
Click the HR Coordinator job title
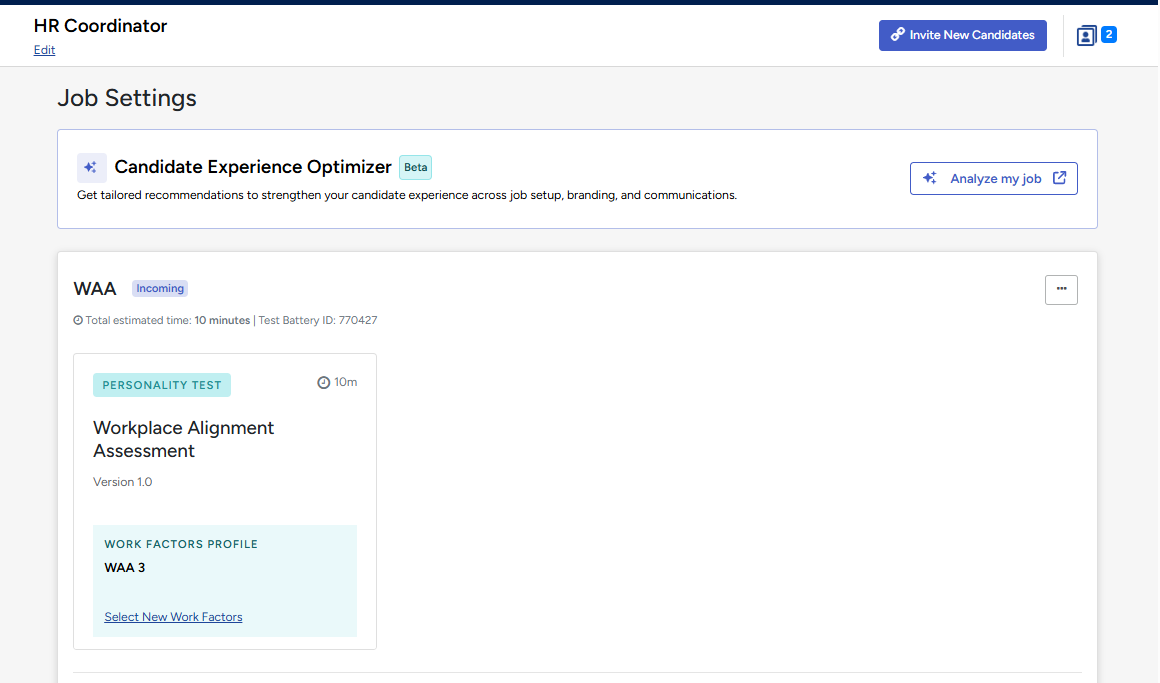point(101,26)
